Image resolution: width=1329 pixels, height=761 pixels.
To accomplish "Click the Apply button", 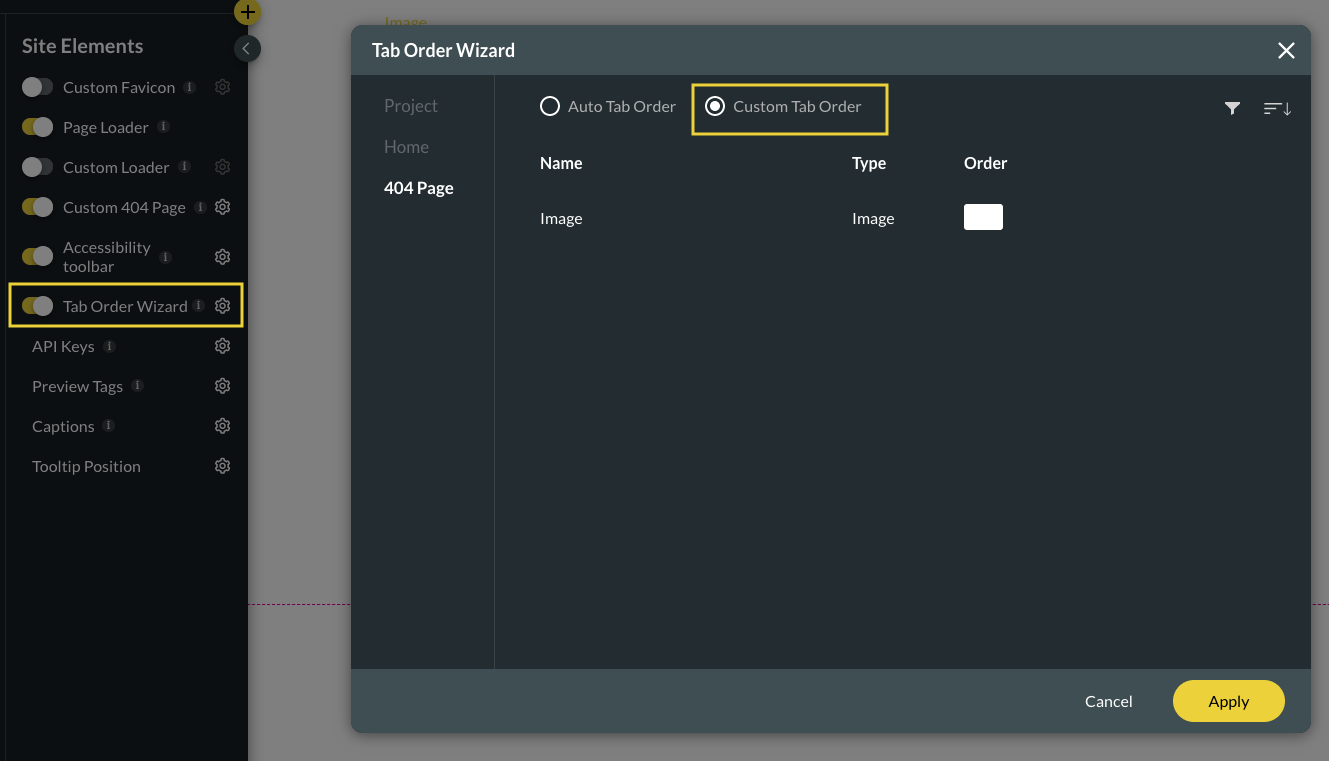I will pyautogui.click(x=1228, y=701).
